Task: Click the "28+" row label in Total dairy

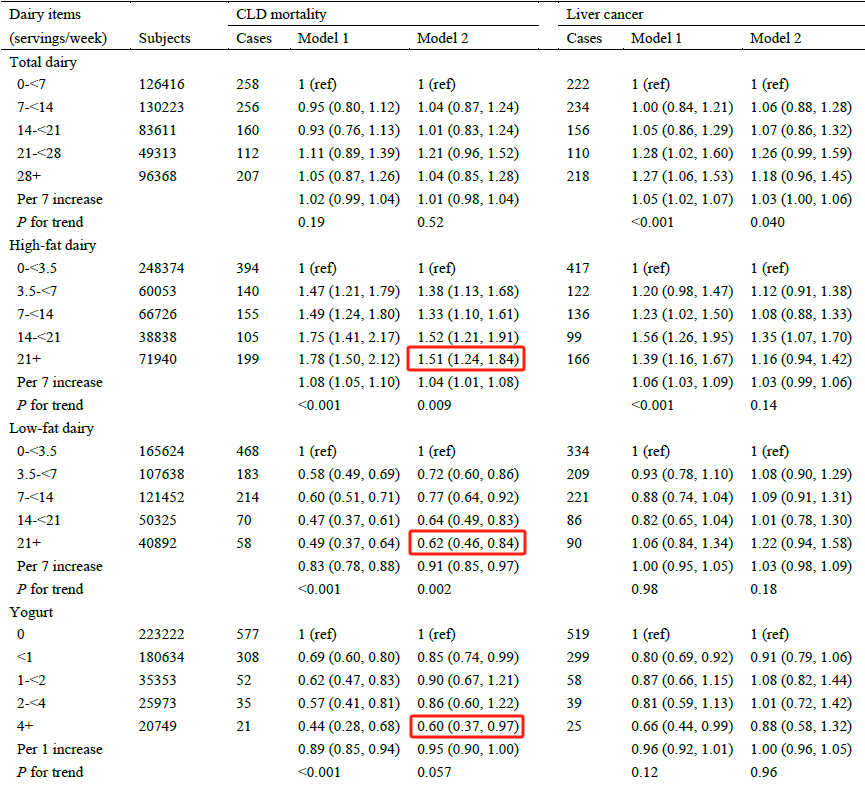Action: (x=28, y=176)
